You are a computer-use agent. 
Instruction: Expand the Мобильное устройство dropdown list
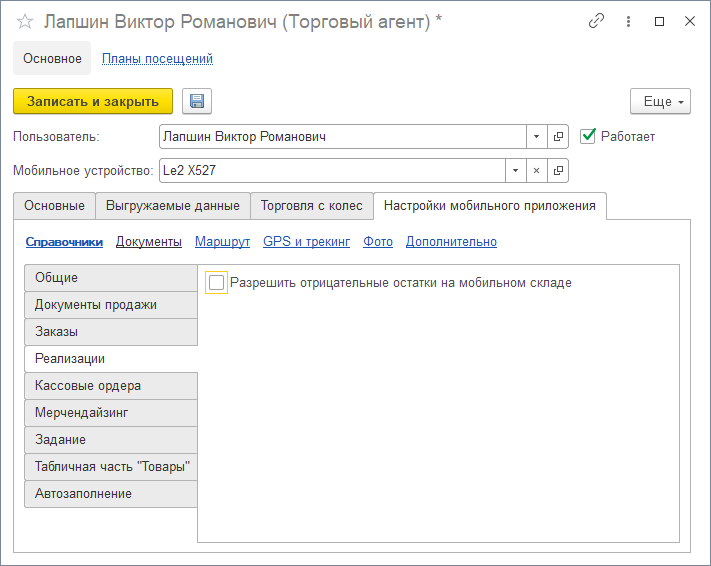coord(515,171)
